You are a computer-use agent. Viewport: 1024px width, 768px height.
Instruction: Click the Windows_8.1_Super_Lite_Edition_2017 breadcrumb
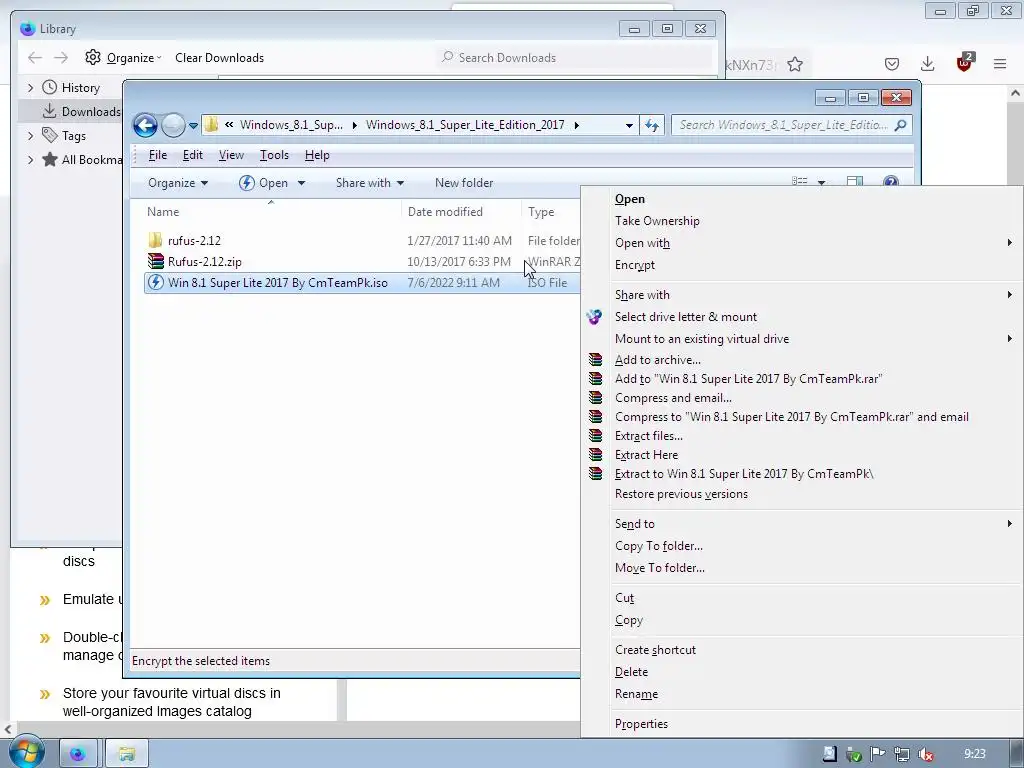click(465, 125)
